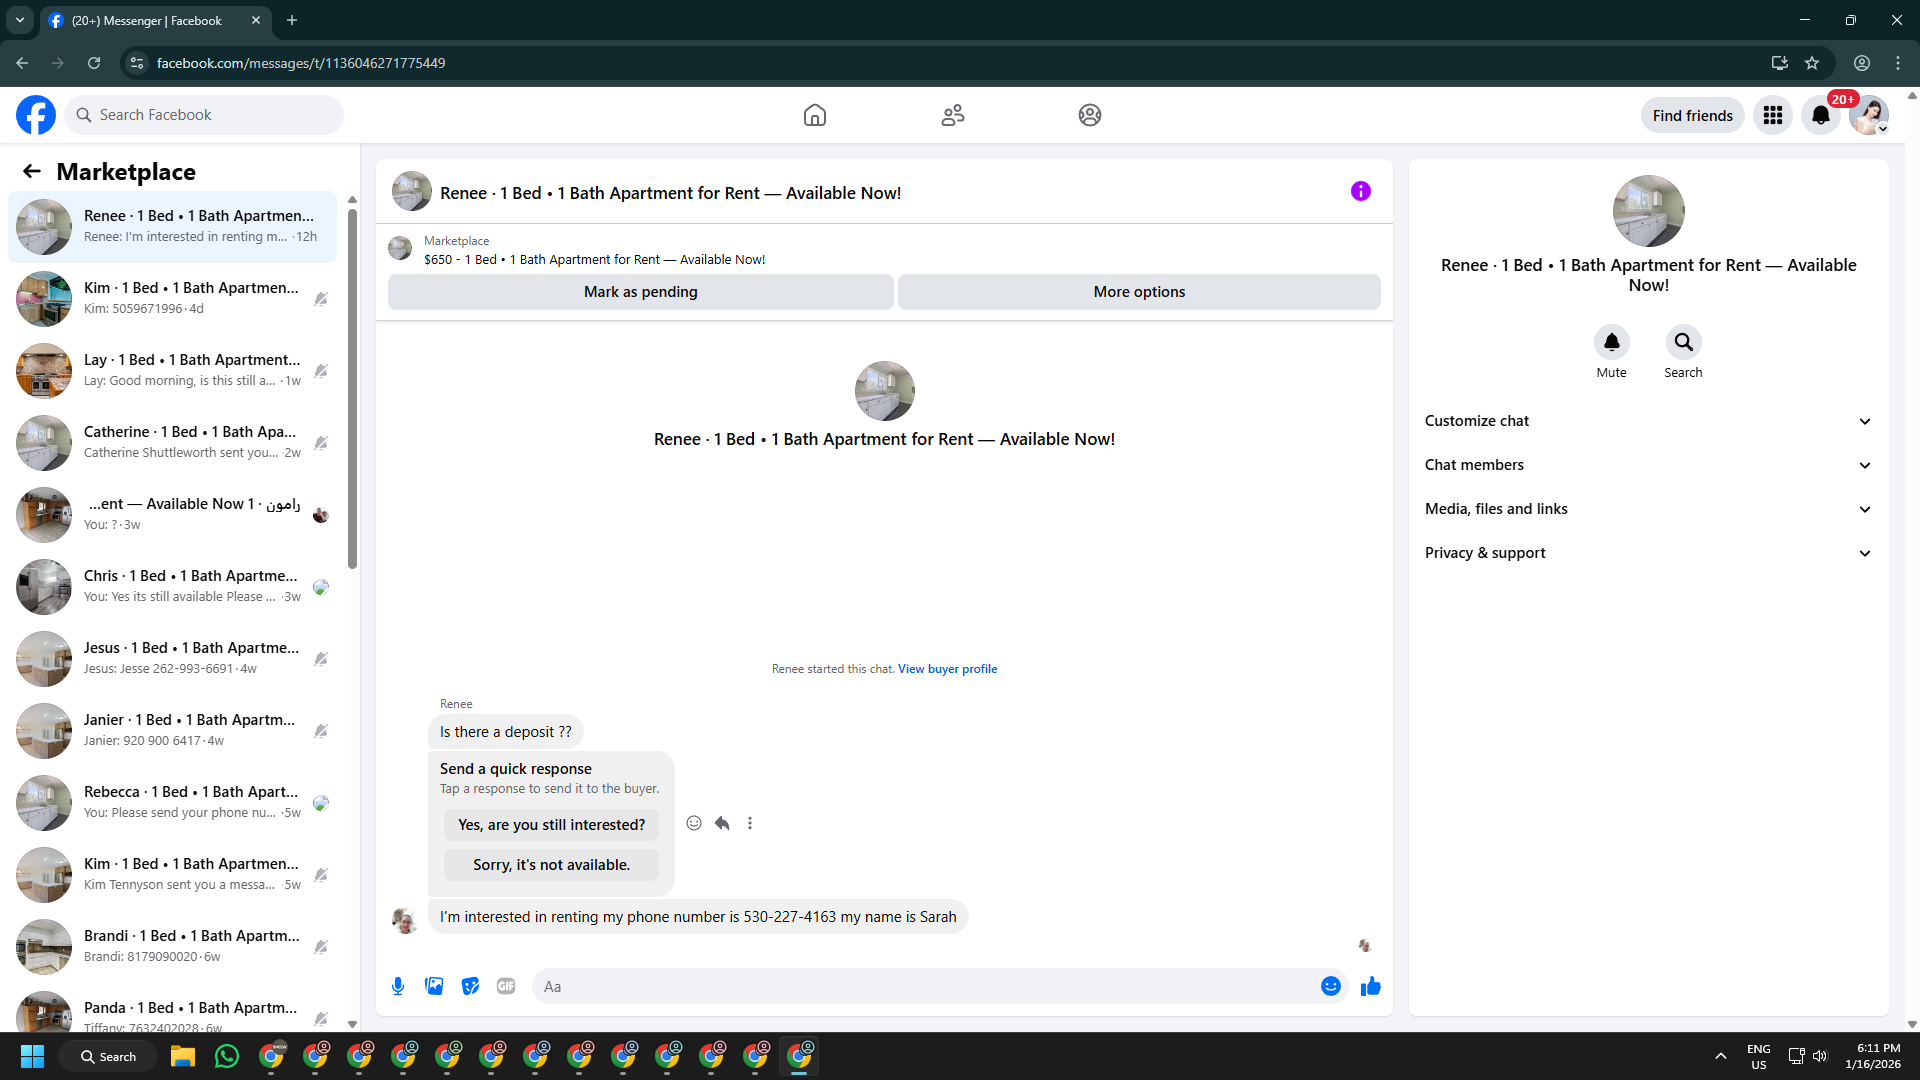Open the sticker picker icon
Viewport: 1920px width, 1080px height.
[x=470, y=986]
